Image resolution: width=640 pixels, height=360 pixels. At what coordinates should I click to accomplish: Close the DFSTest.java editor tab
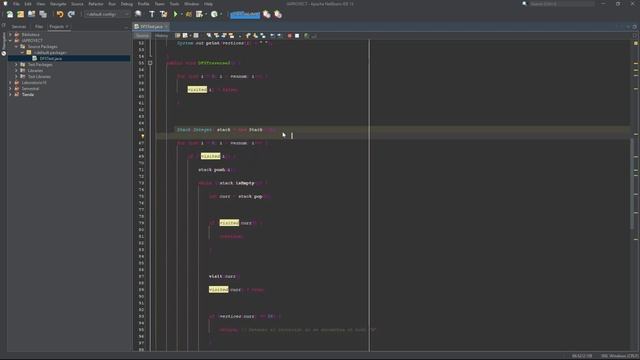[166, 27]
